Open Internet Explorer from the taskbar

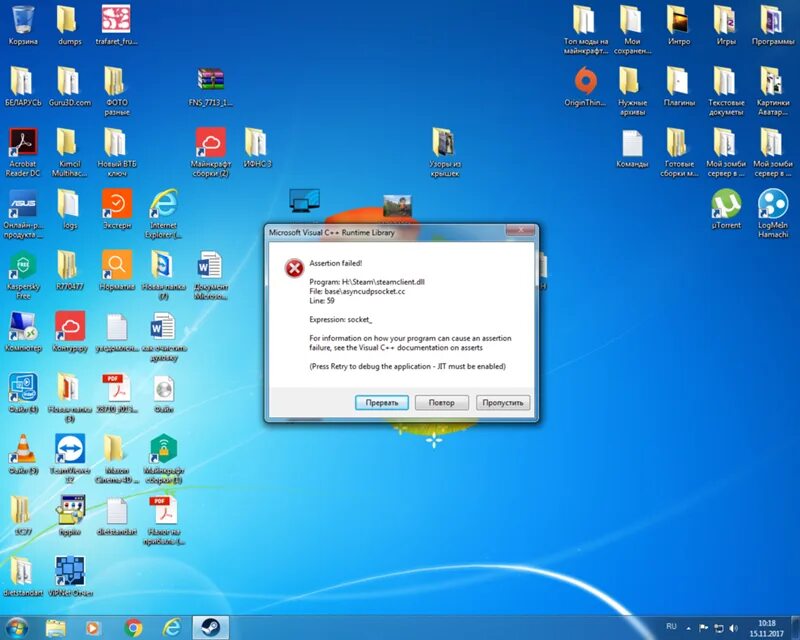[171, 628]
